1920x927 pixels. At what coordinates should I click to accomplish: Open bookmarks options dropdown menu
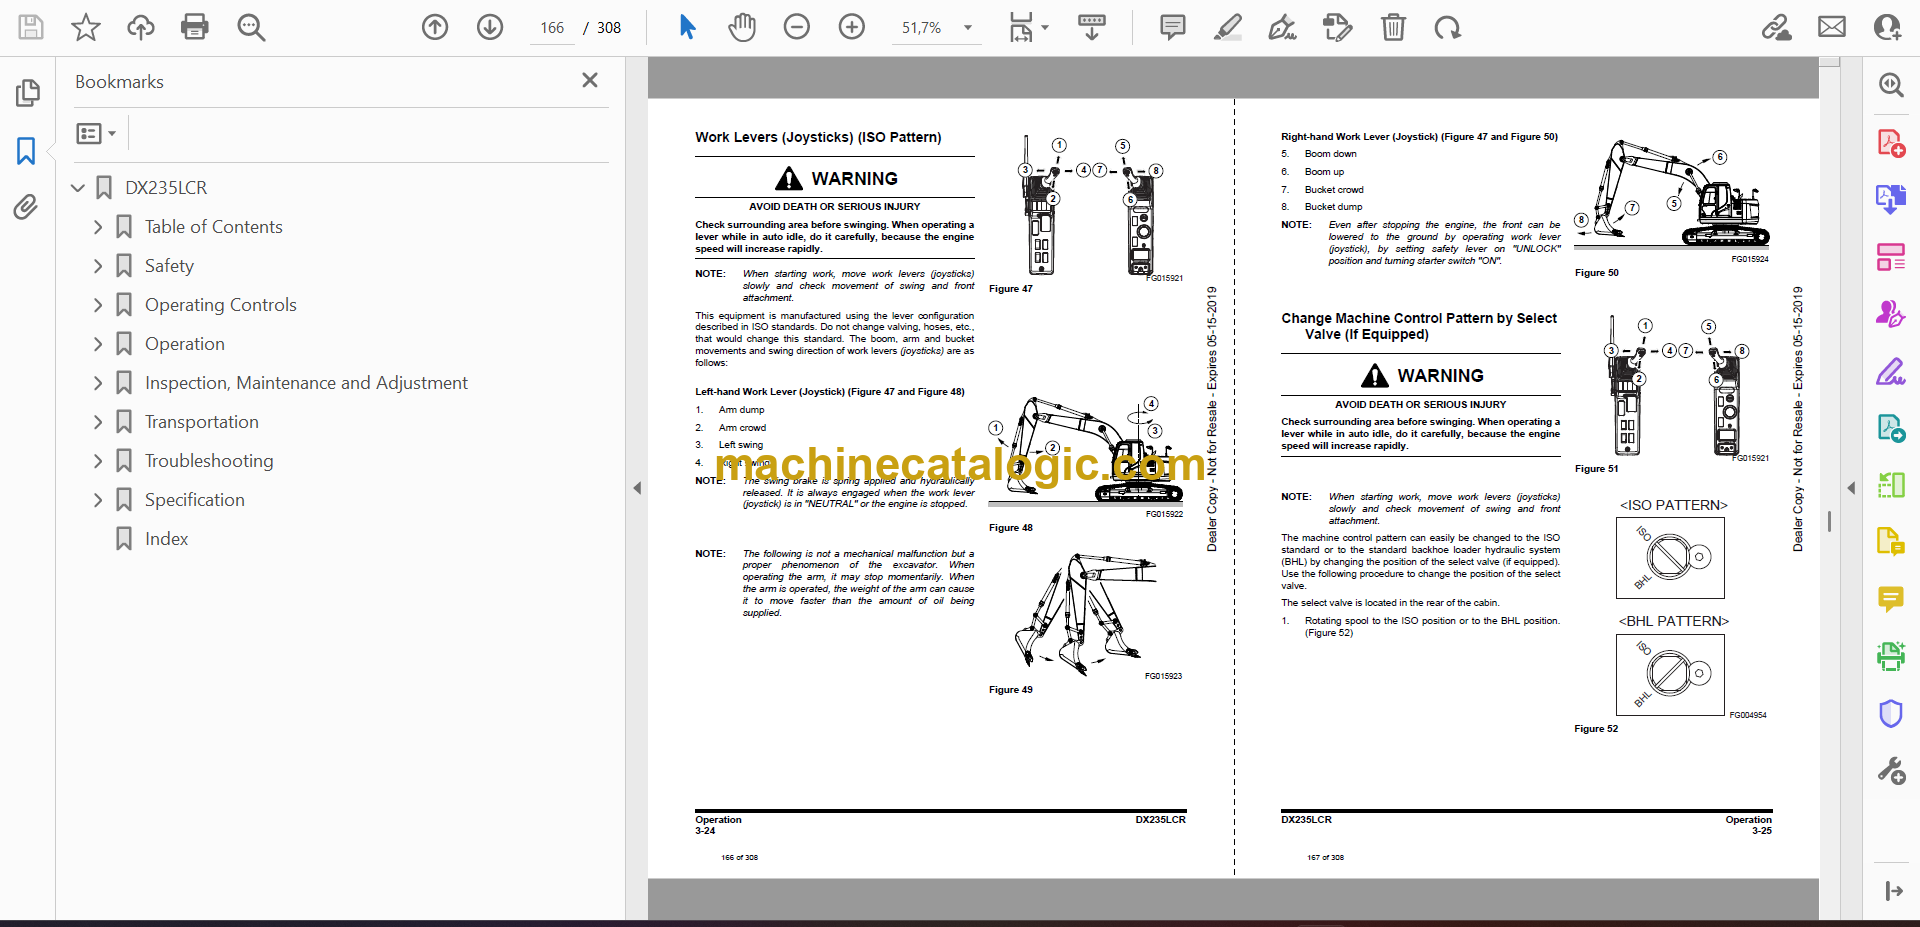coord(96,133)
